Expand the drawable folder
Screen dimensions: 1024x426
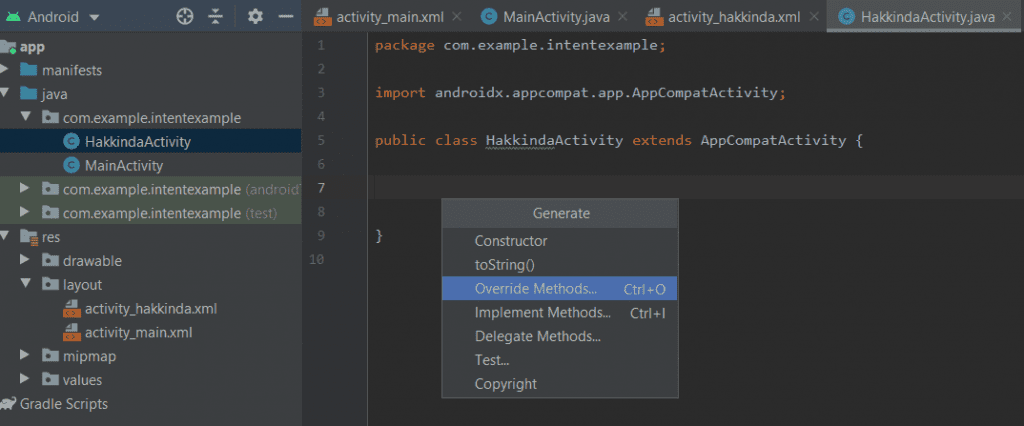[x=29, y=261]
